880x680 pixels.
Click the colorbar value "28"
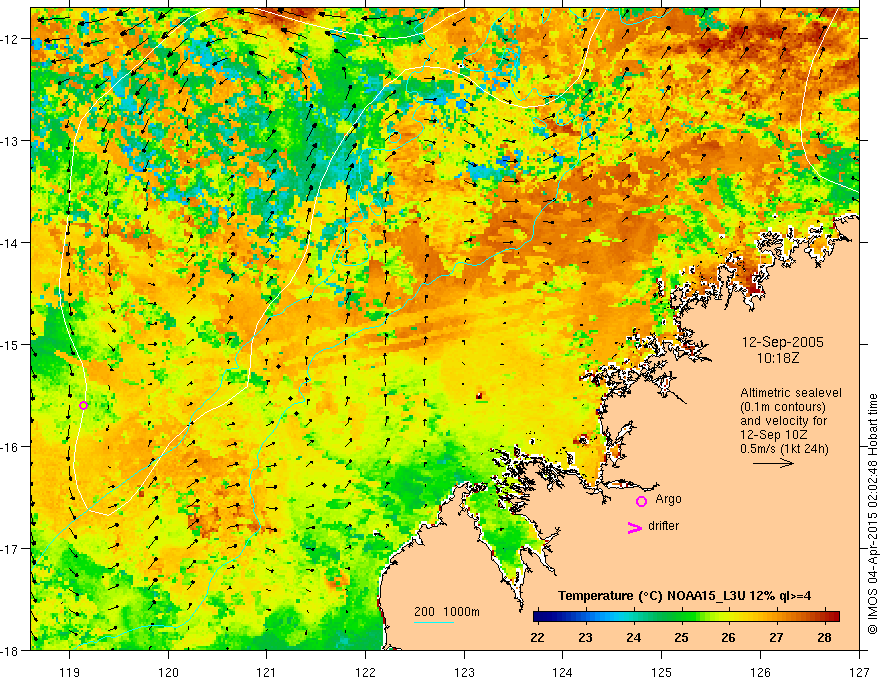(x=824, y=637)
